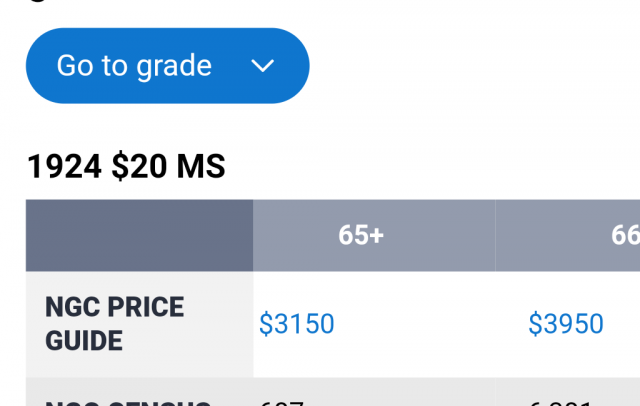Click the 1924 $20 MS heading
This screenshot has width=640, height=406.
[x=126, y=167]
